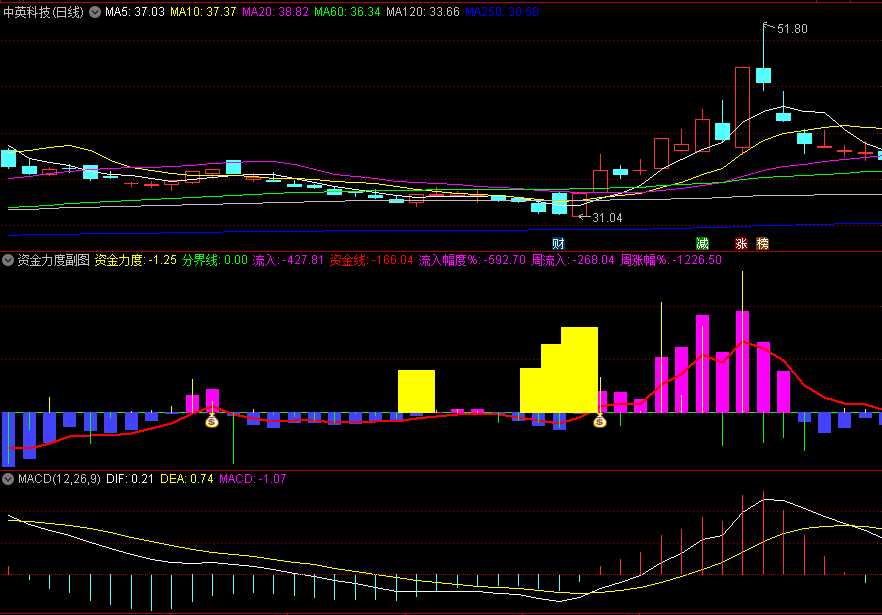The width and height of the screenshot is (882, 615).
Task: Expand the 中英科技(日线) main chart dropdown
Action: [95, 12]
